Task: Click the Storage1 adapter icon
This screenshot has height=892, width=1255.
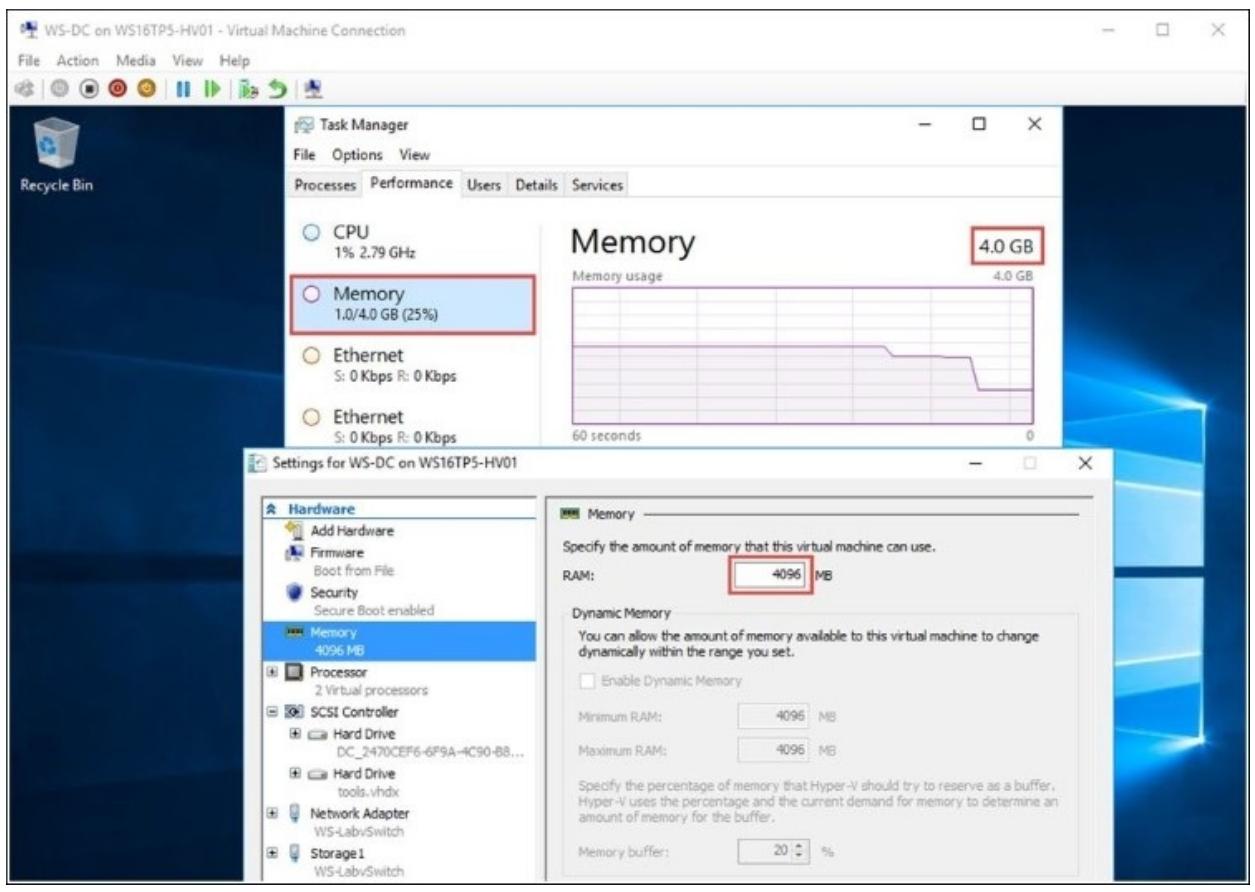Action: tap(293, 853)
